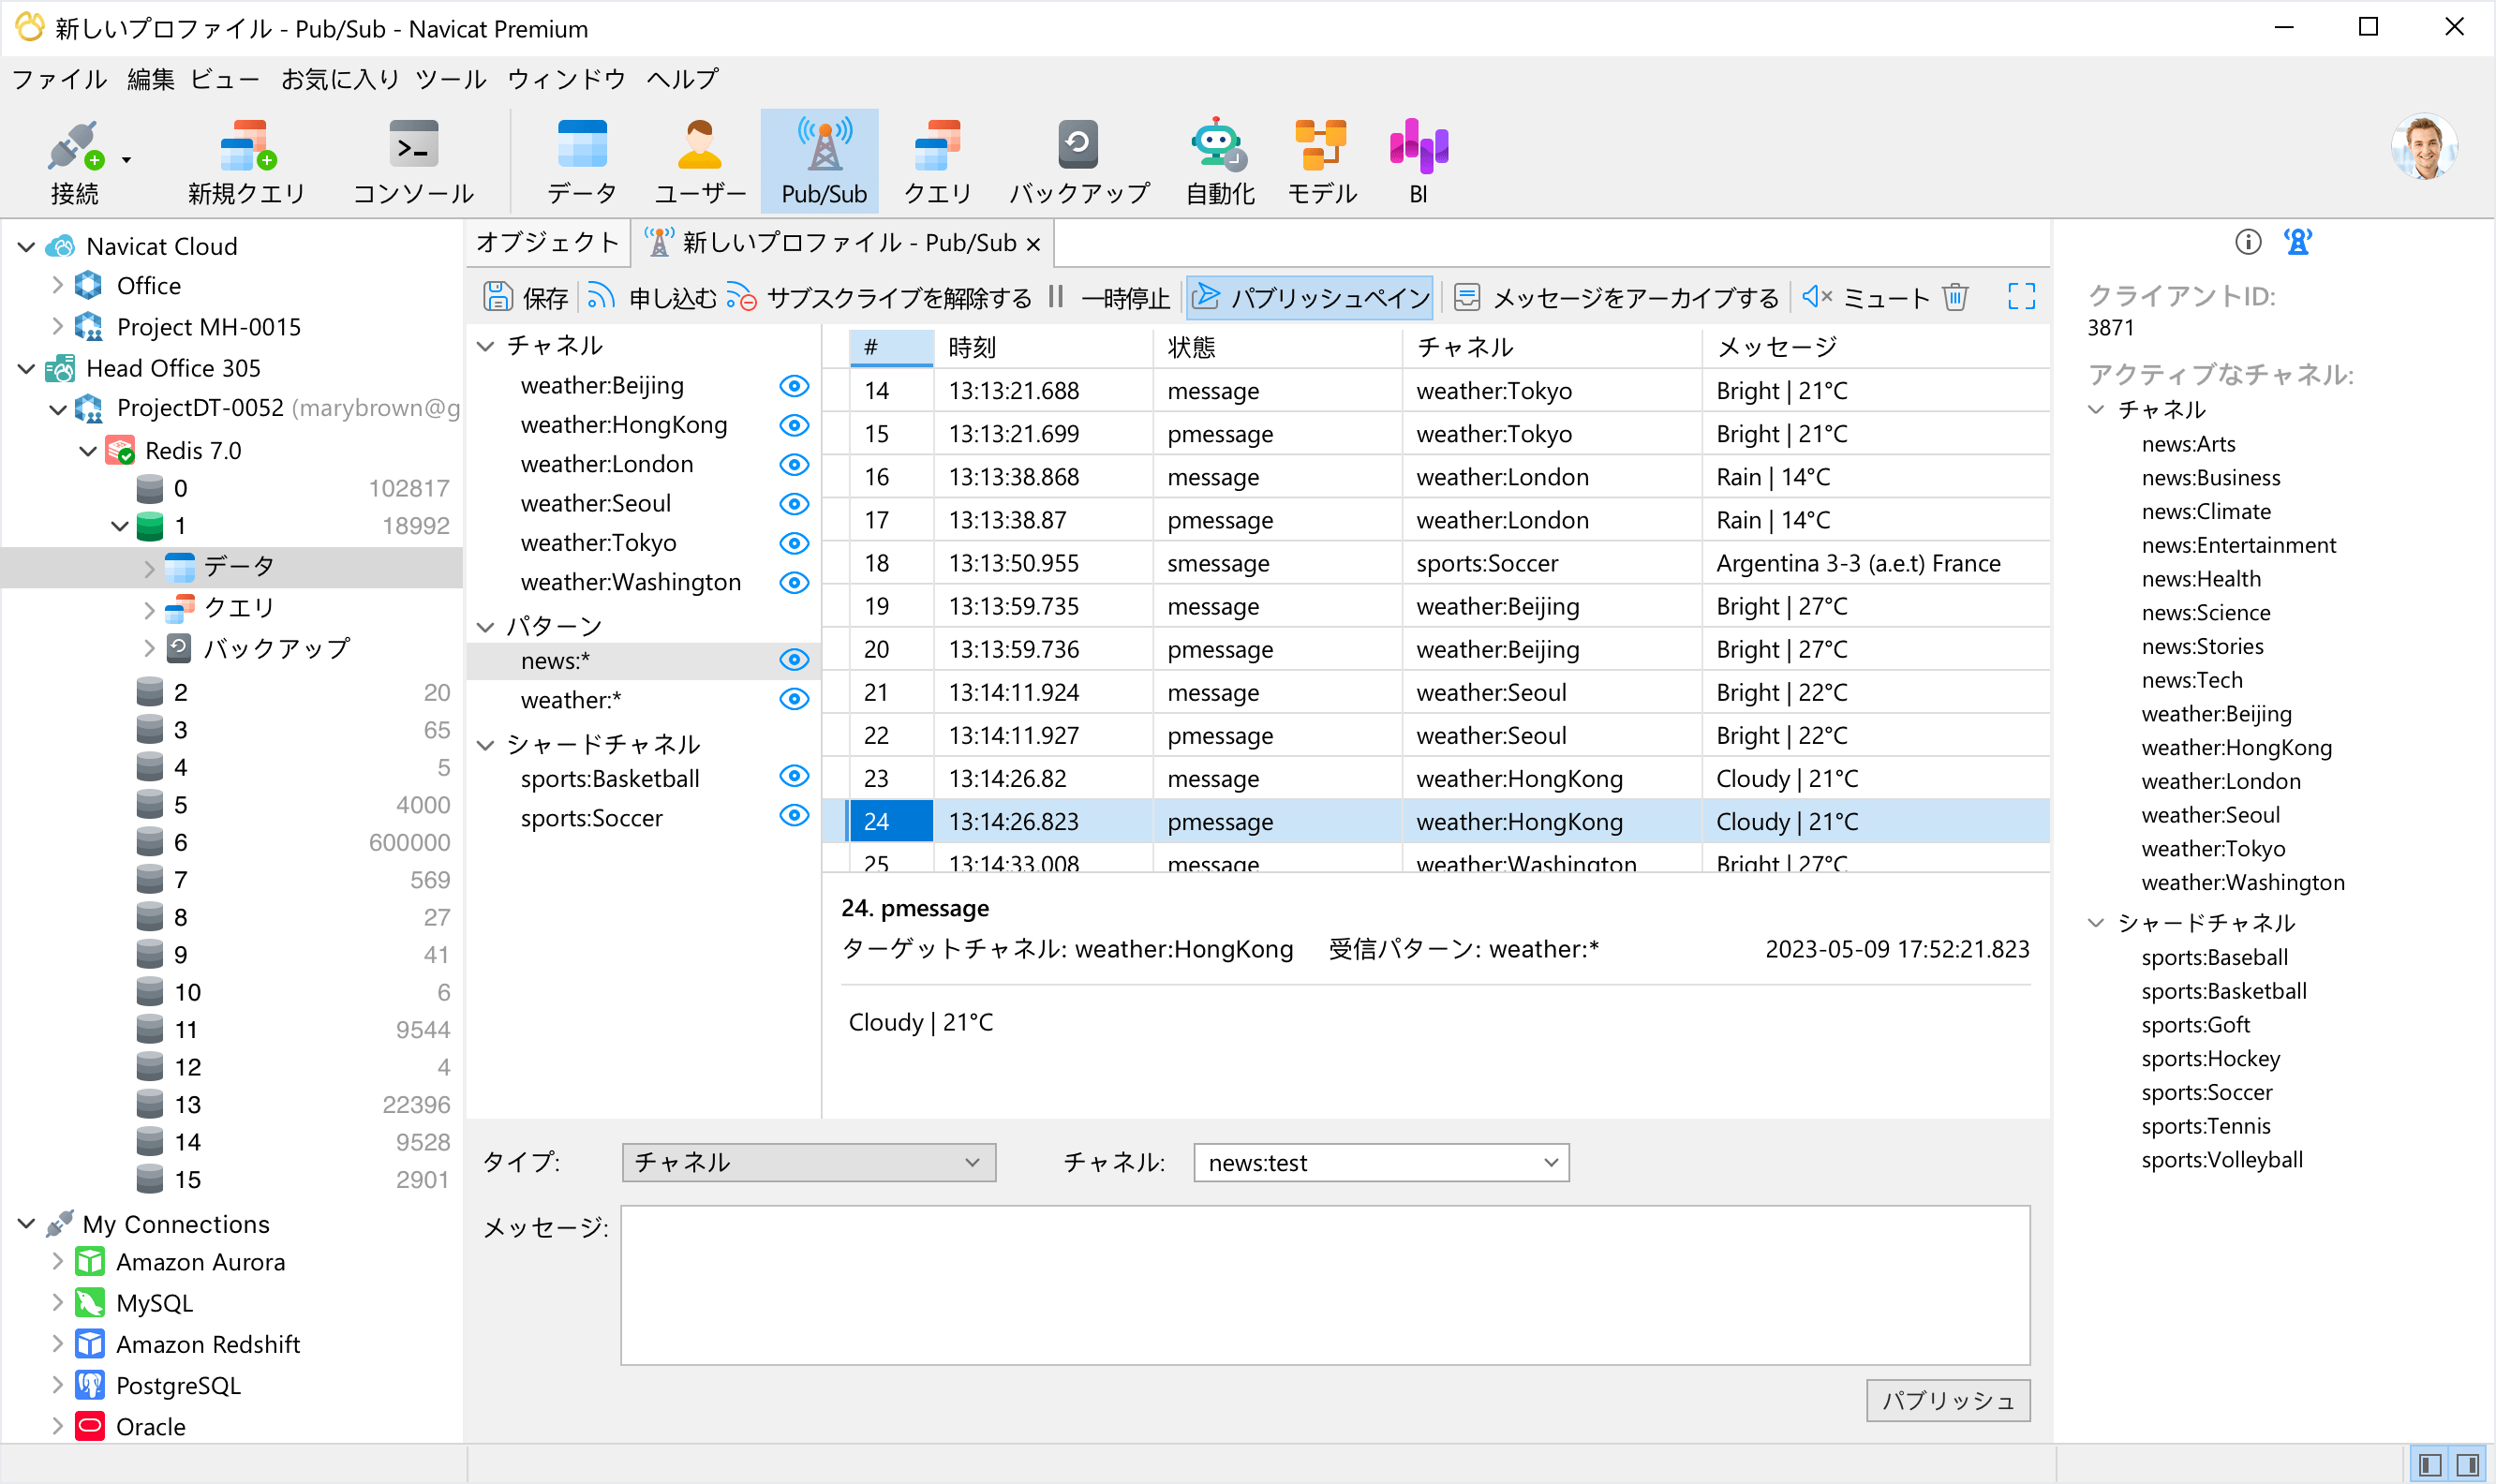This screenshot has width=2496, height=1484.
Task: Collapse the パターン group in channel list
Action: (x=486, y=627)
